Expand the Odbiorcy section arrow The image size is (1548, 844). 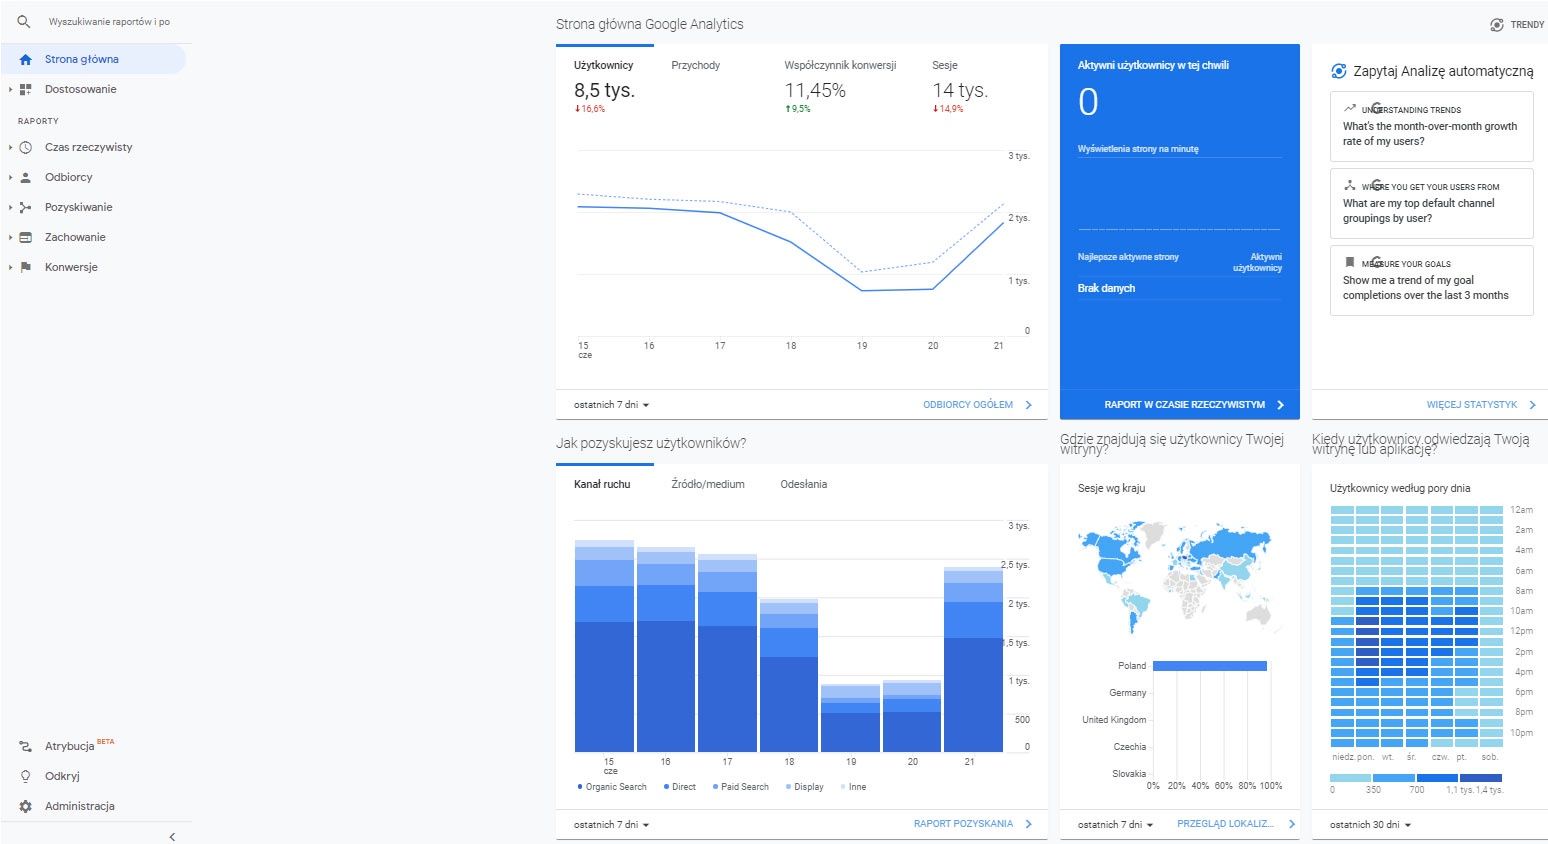pos(11,177)
